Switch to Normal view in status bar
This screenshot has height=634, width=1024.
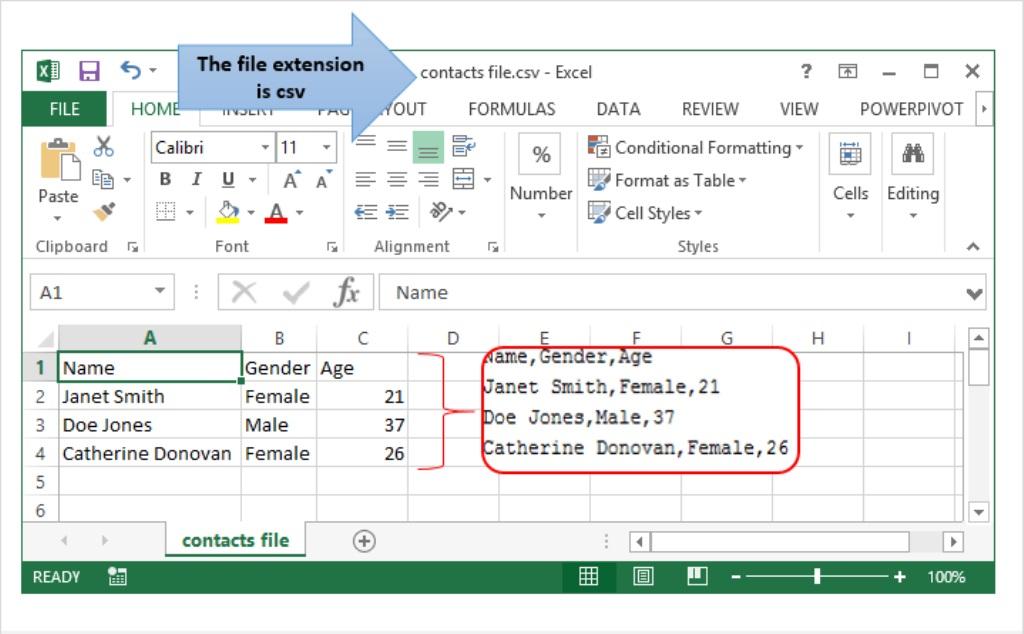pos(588,576)
